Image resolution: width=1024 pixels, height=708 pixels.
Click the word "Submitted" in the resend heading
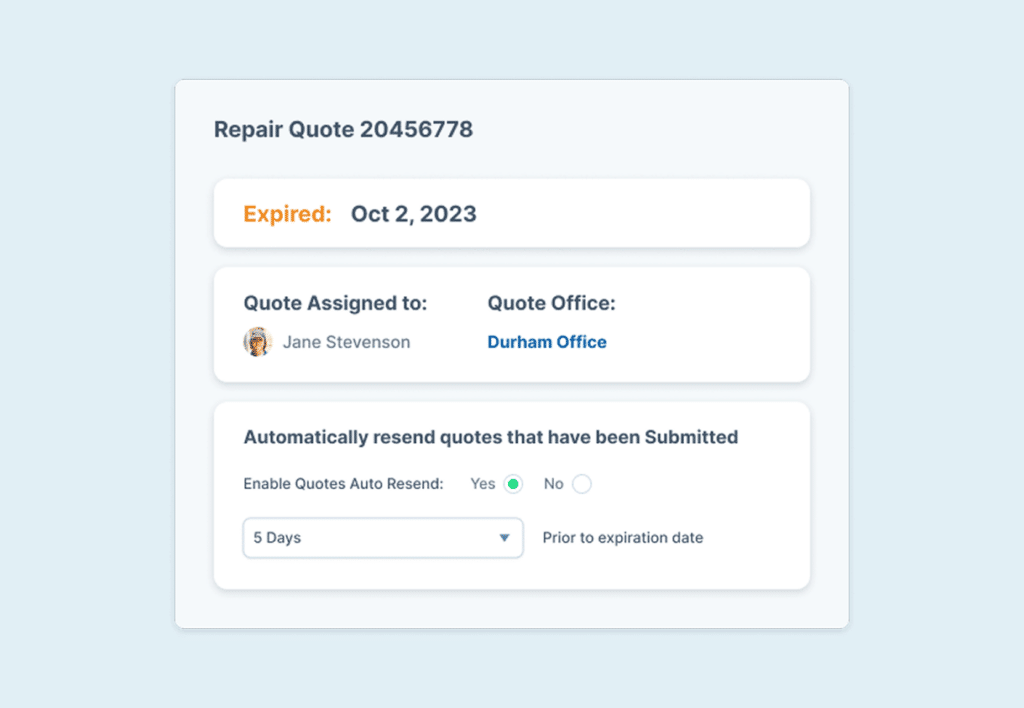pyautogui.click(x=691, y=437)
